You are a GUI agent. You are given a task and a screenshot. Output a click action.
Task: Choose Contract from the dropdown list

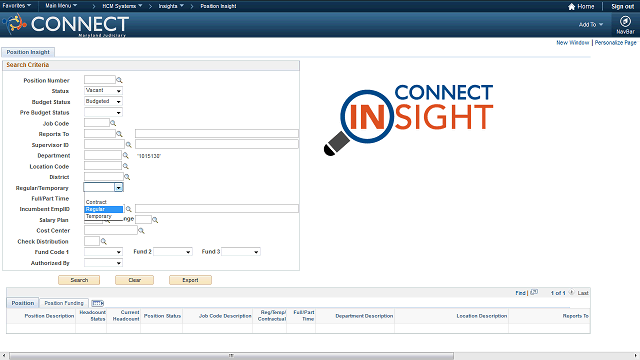104,202
